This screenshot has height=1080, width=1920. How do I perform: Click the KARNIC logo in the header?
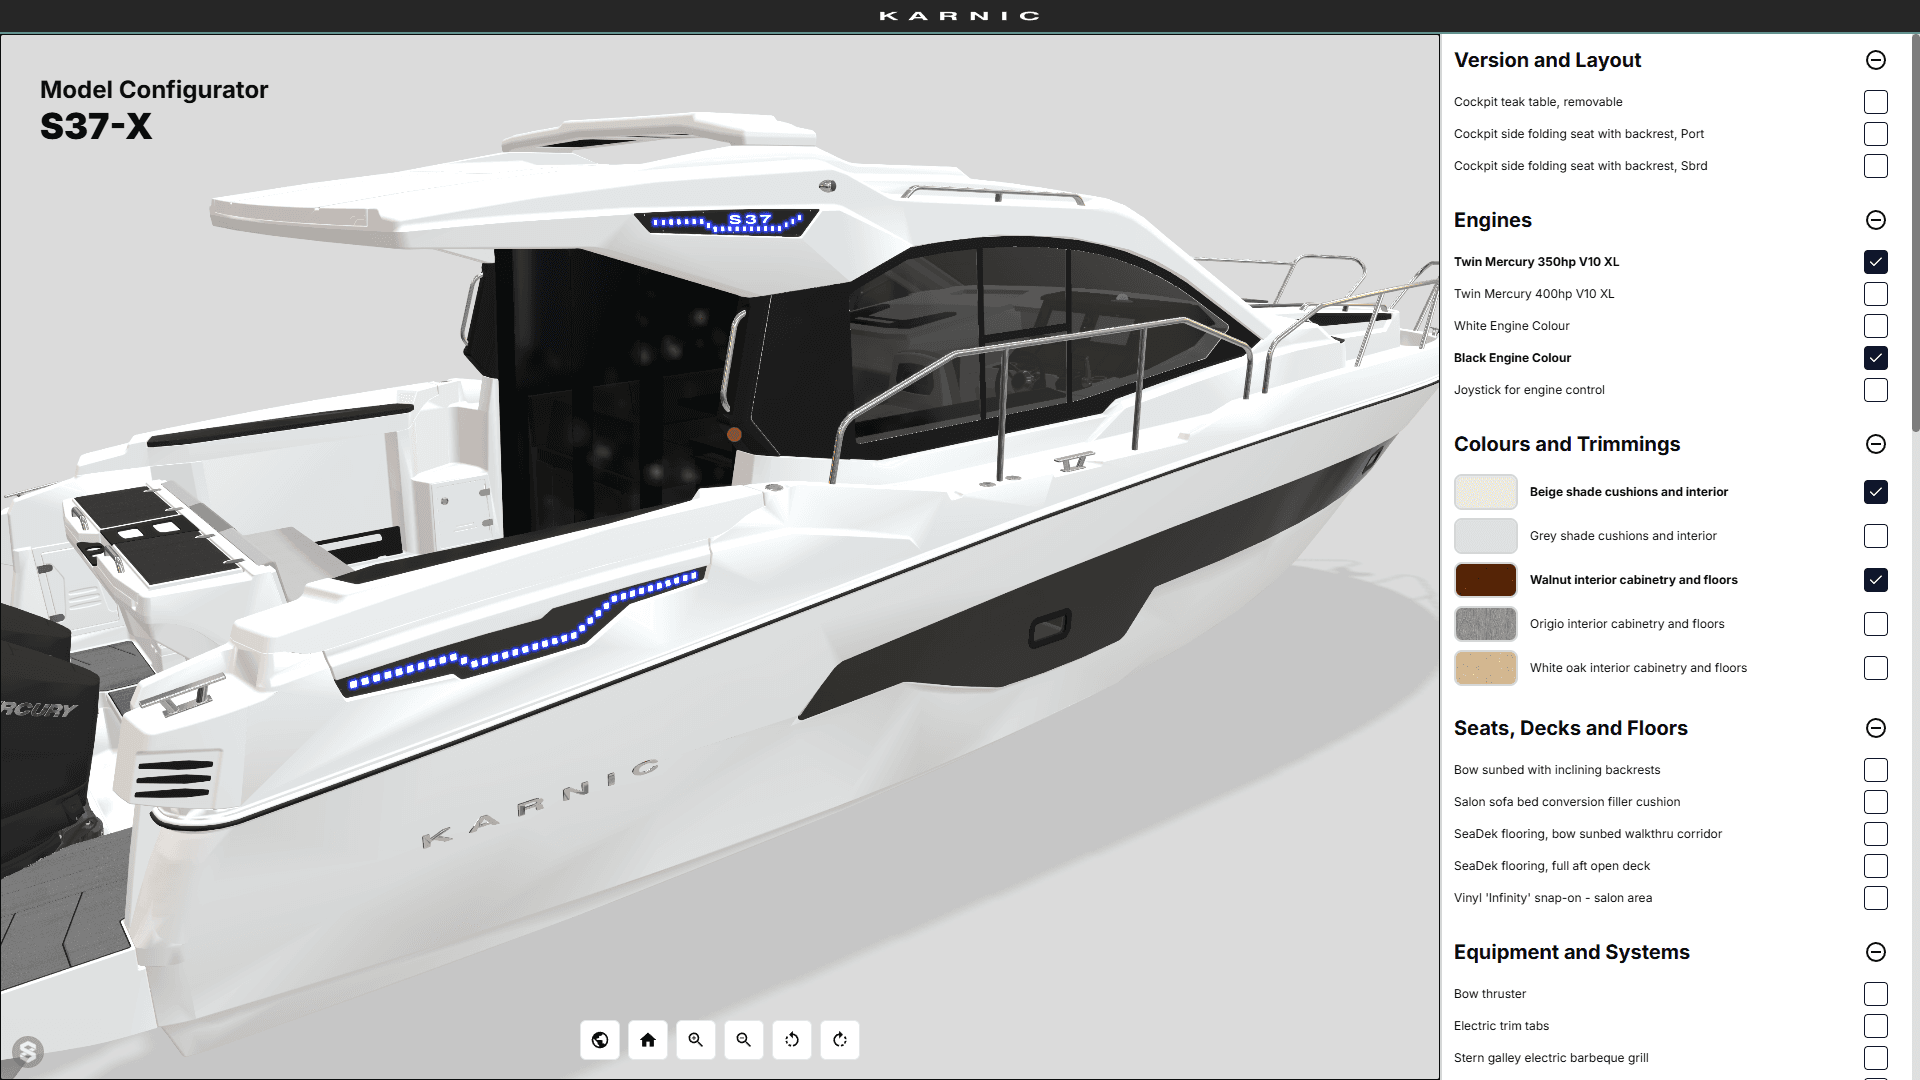[959, 16]
